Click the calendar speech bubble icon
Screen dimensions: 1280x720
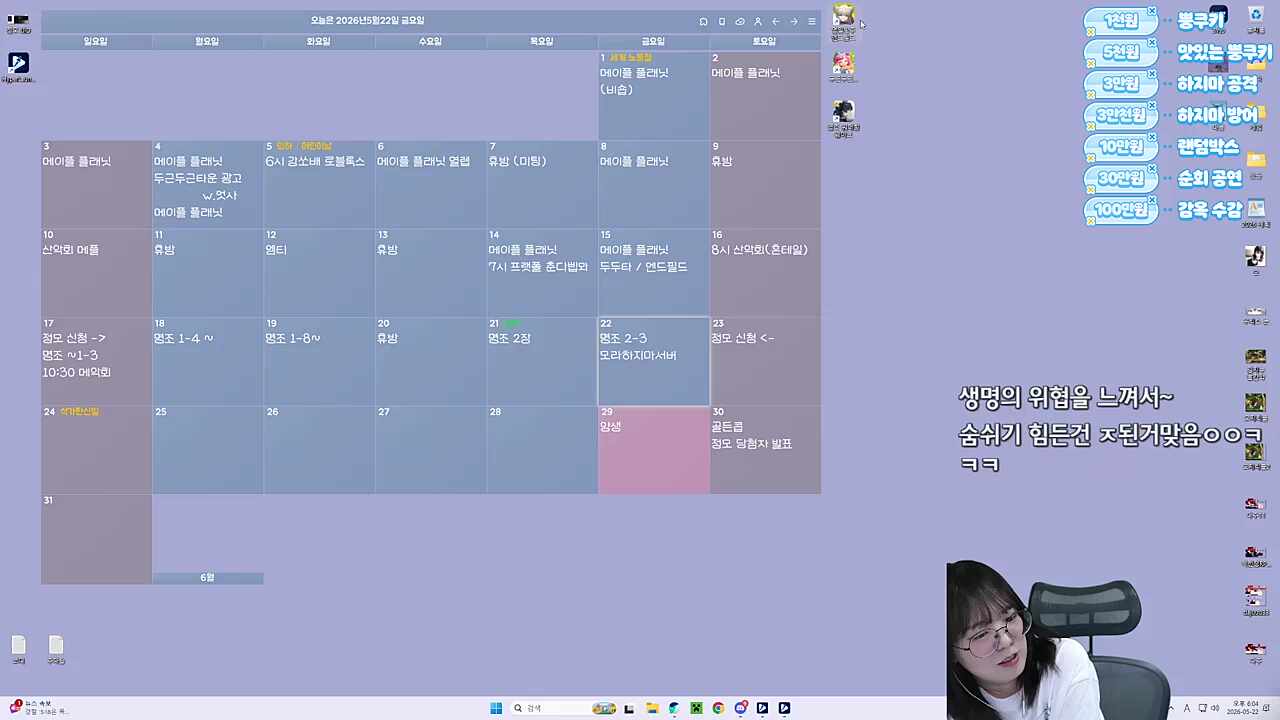click(x=703, y=21)
